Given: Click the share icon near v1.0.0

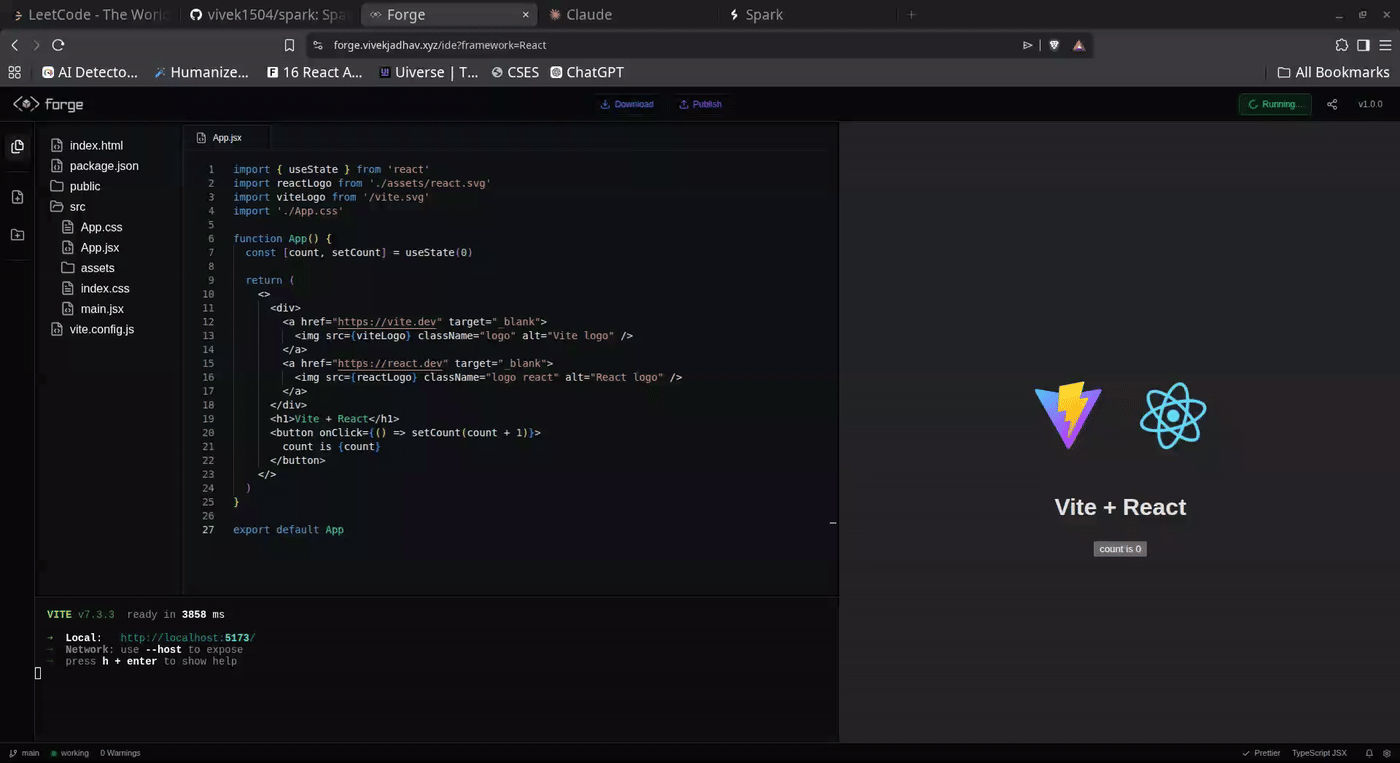Looking at the screenshot, I should [x=1332, y=104].
